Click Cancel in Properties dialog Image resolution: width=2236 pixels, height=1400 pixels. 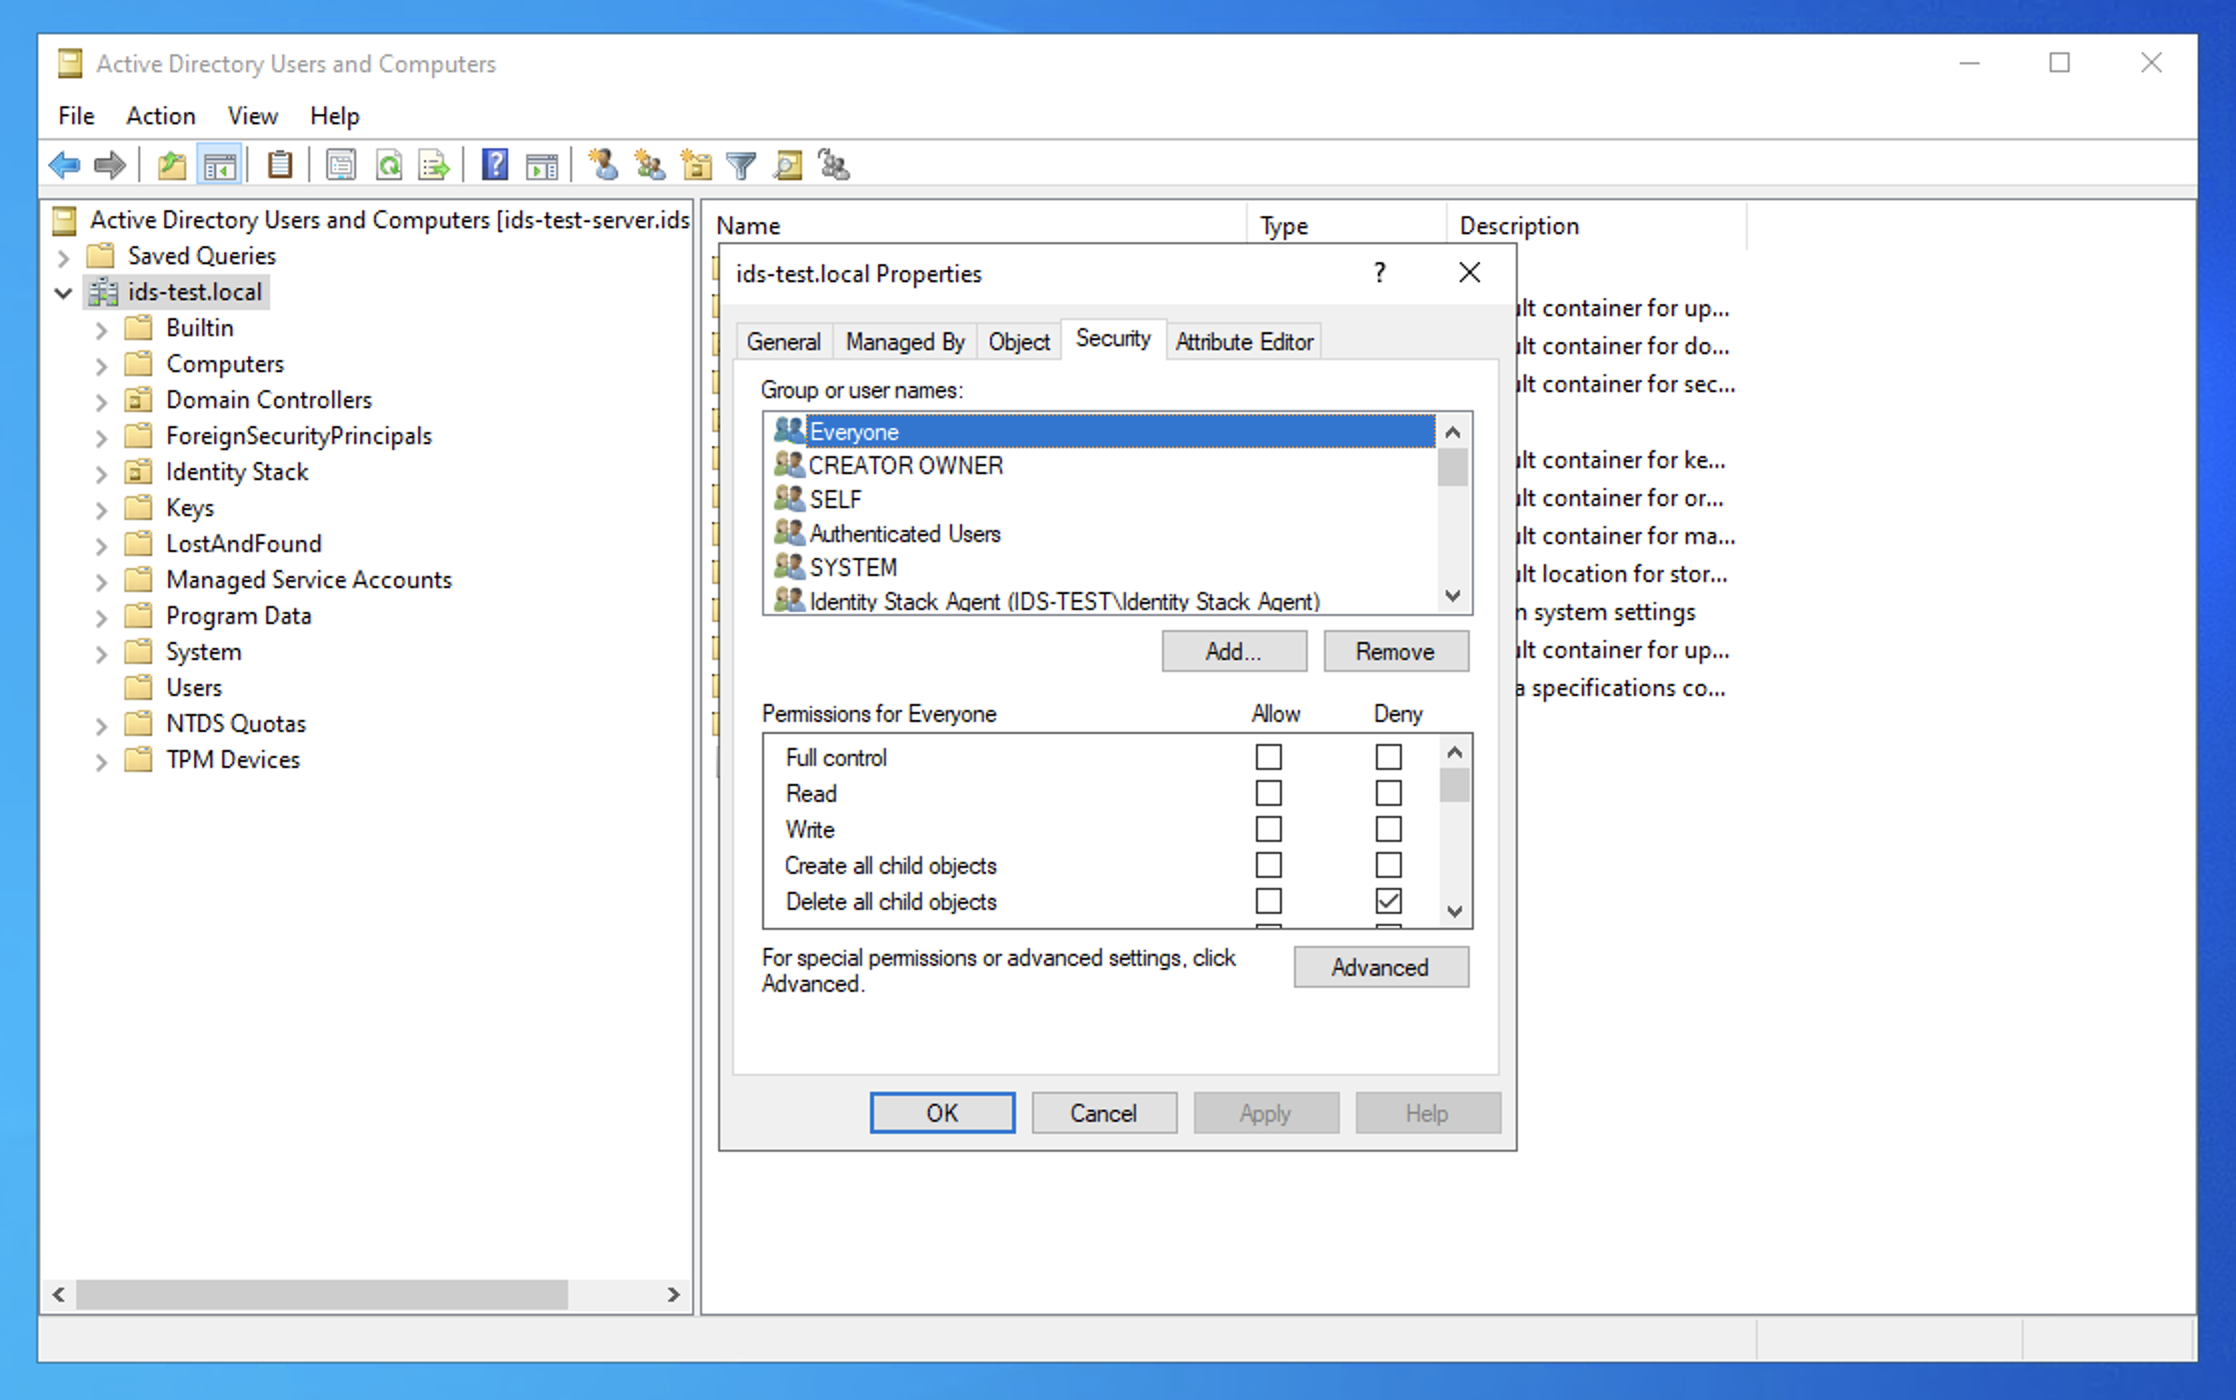[x=1104, y=1113]
